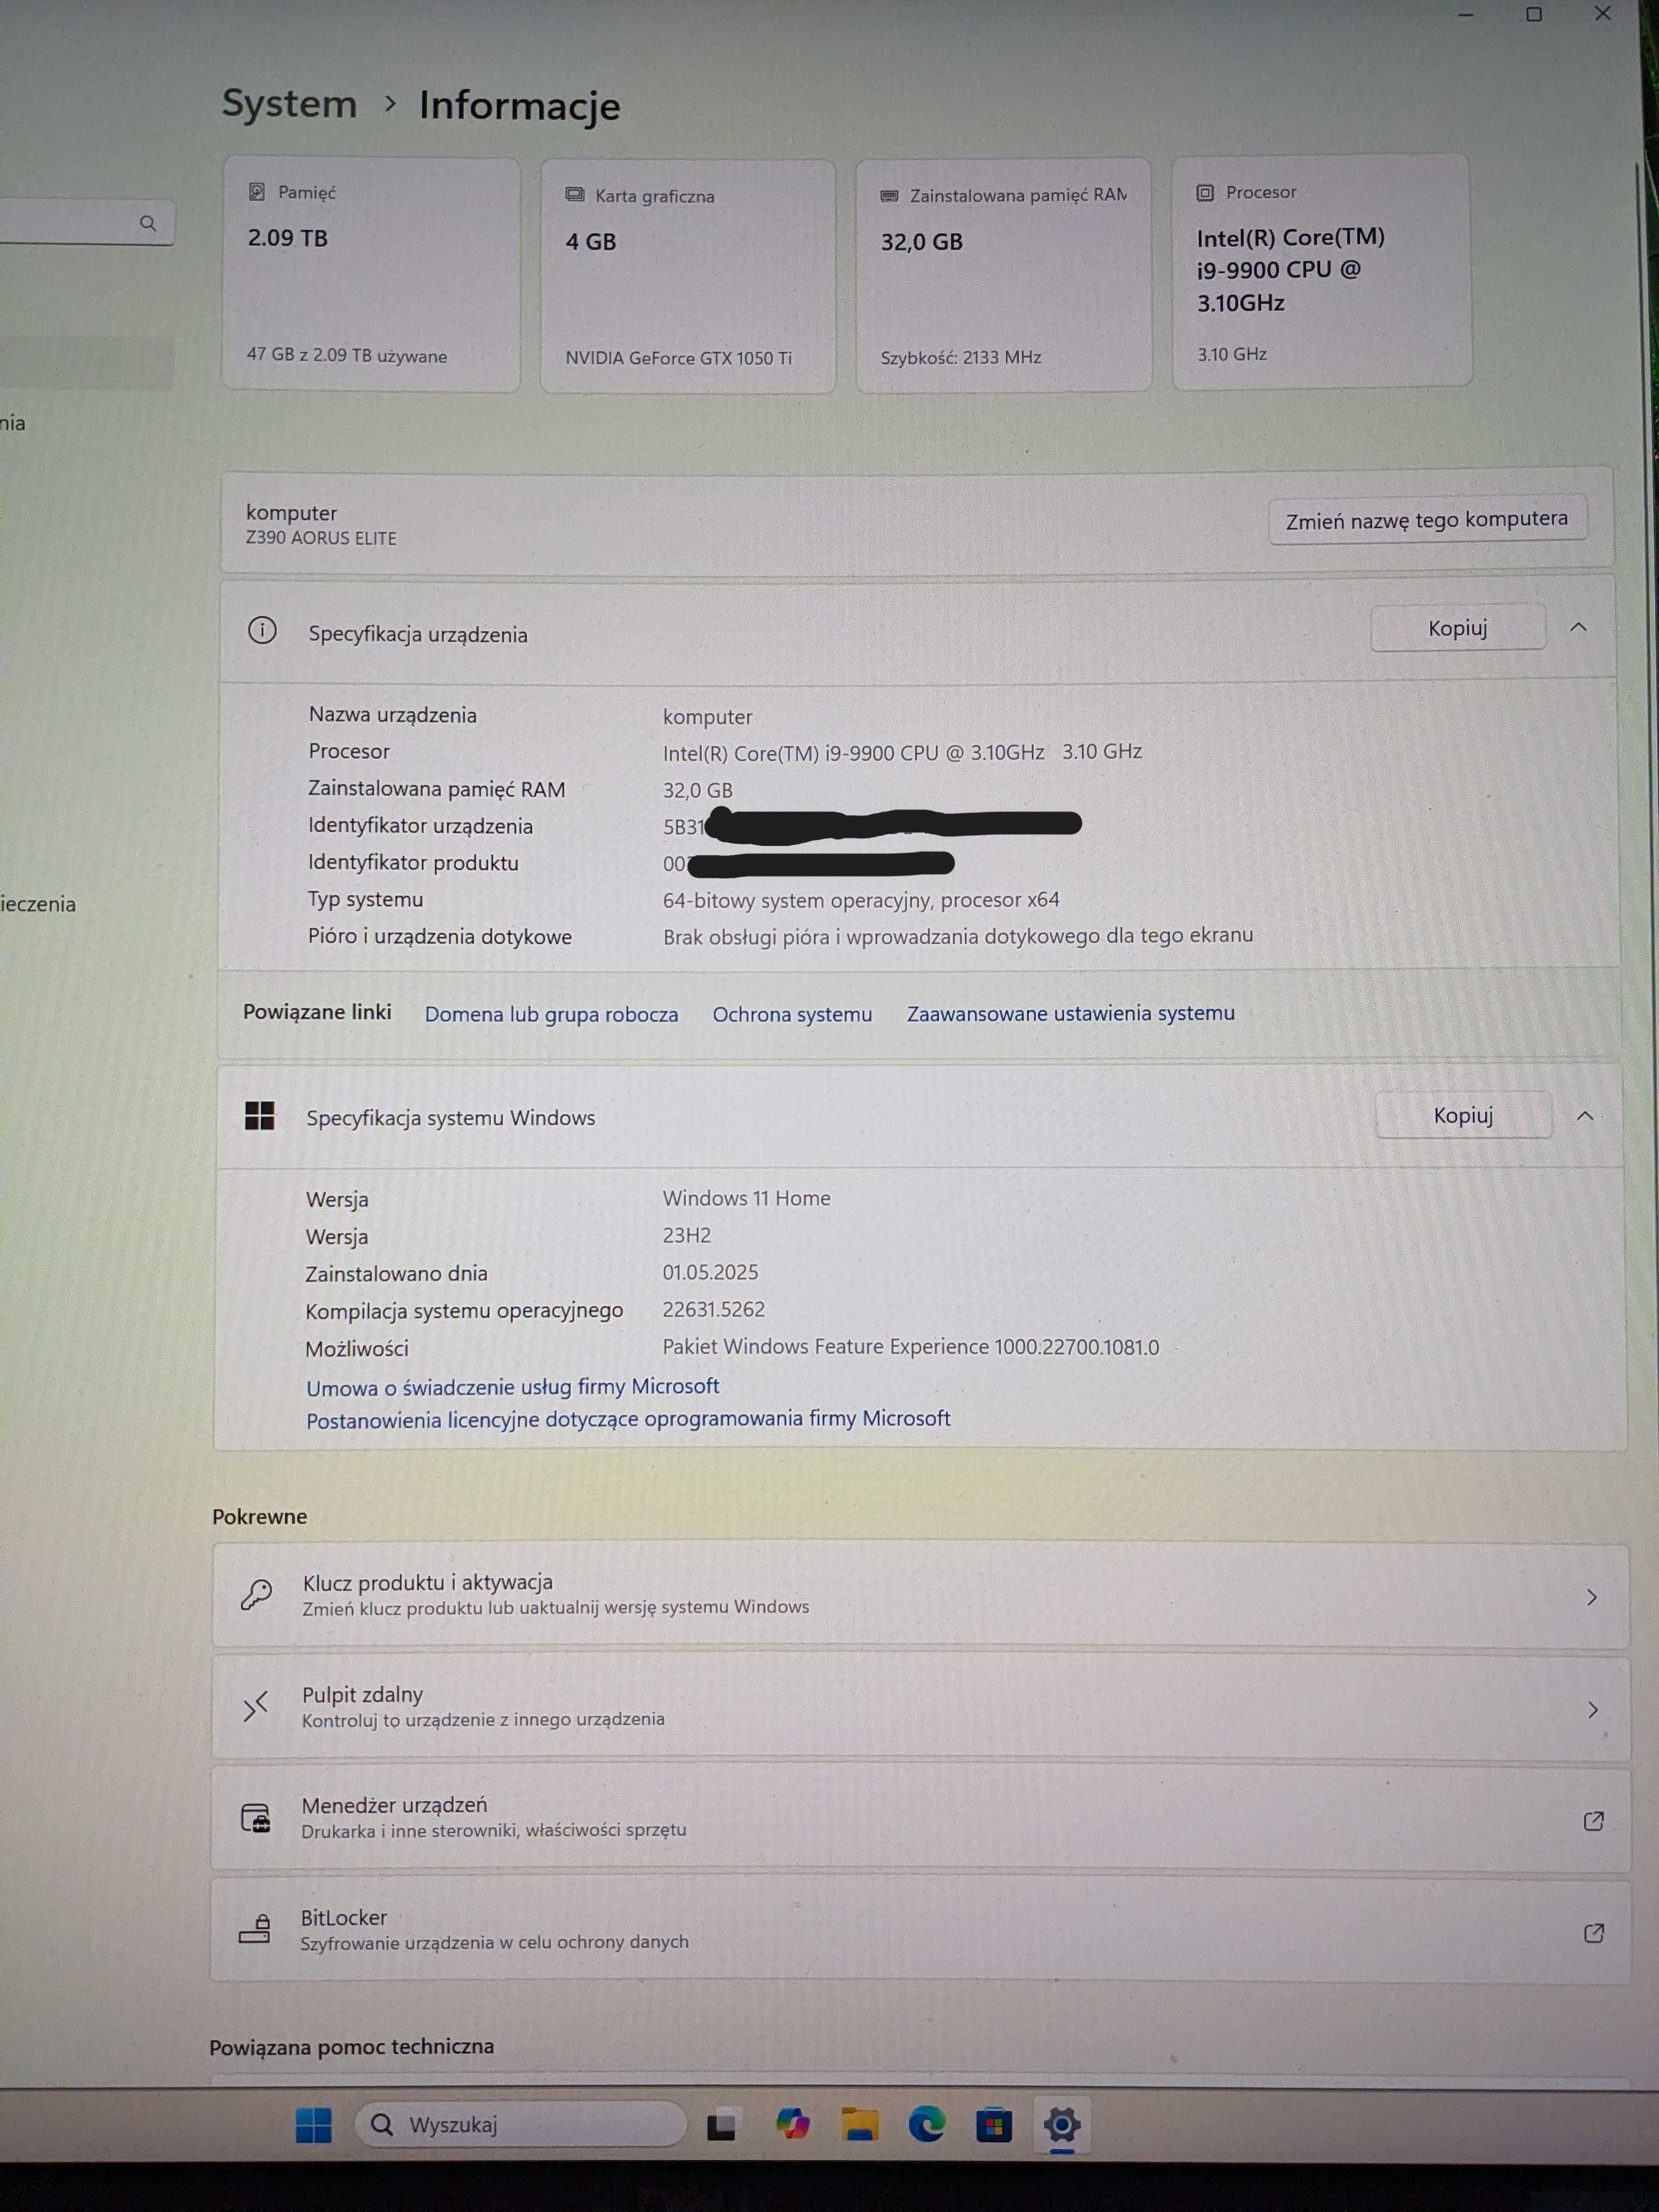This screenshot has width=1659, height=2212.
Task: Click Pakiet Windows Feature Experience value
Action: coord(910,1347)
